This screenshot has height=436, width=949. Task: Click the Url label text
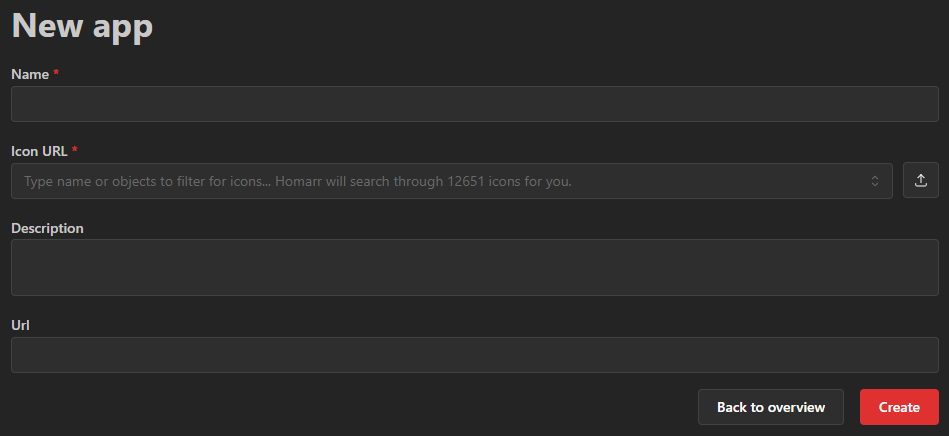pos(21,325)
